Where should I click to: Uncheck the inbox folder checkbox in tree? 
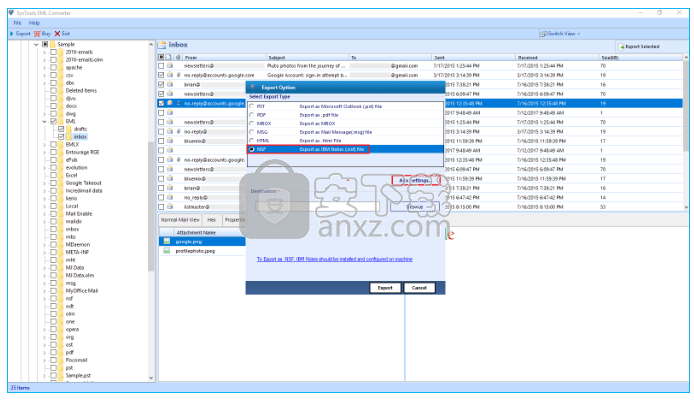pos(62,137)
